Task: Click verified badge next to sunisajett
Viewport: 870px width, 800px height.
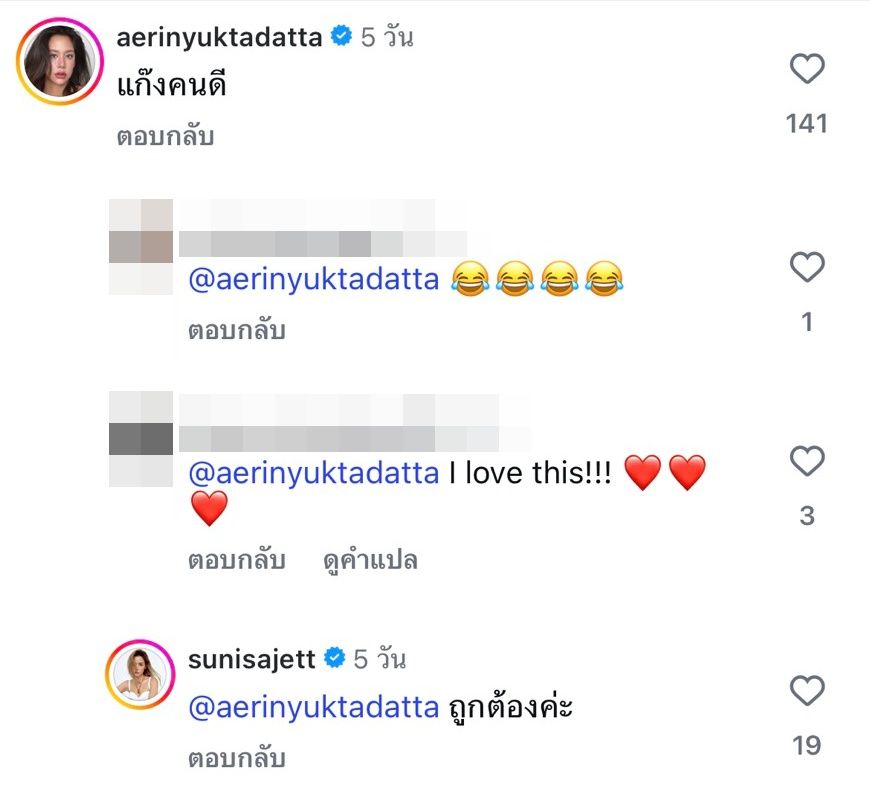Action: pyautogui.click(x=335, y=659)
